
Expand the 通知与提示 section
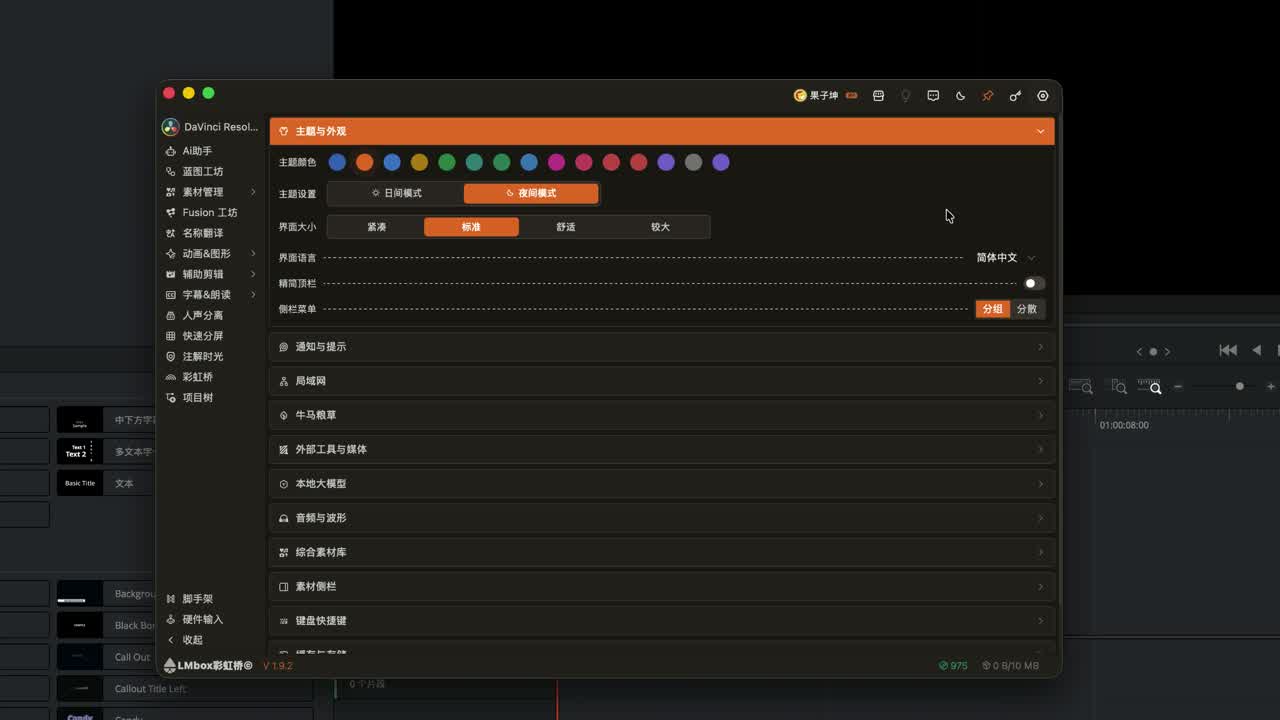coord(662,347)
